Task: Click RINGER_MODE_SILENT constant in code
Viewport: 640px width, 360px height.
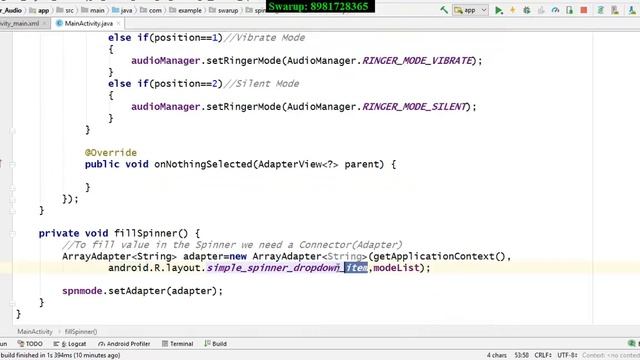Action: [x=414, y=107]
